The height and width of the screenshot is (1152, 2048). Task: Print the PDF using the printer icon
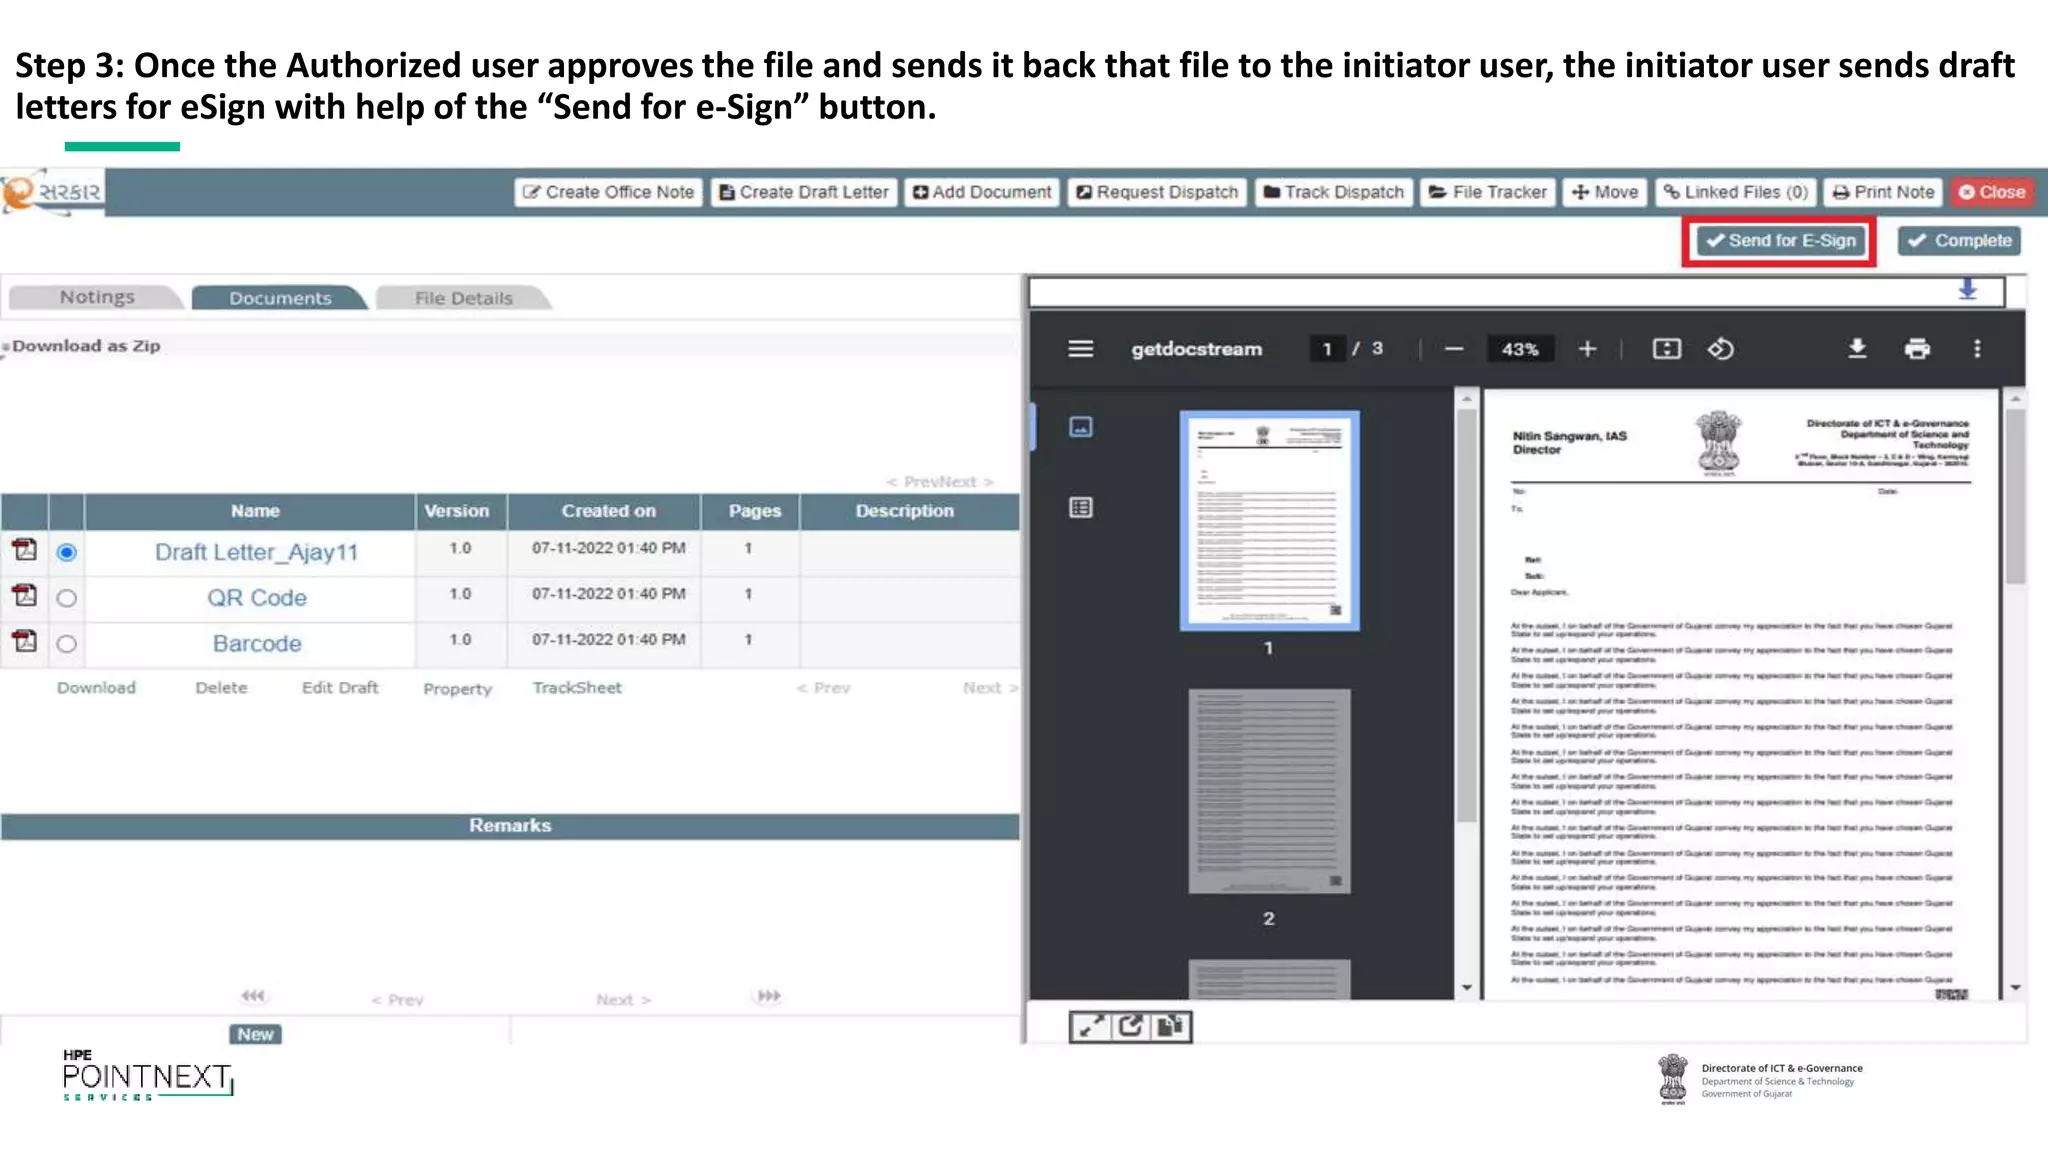click(1917, 349)
